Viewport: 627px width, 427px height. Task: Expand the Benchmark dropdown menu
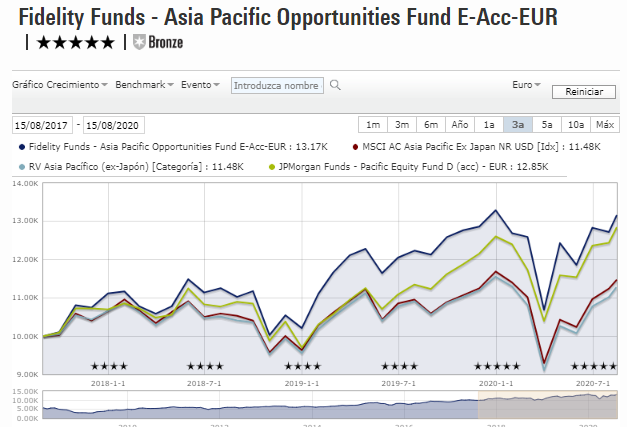[144, 85]
